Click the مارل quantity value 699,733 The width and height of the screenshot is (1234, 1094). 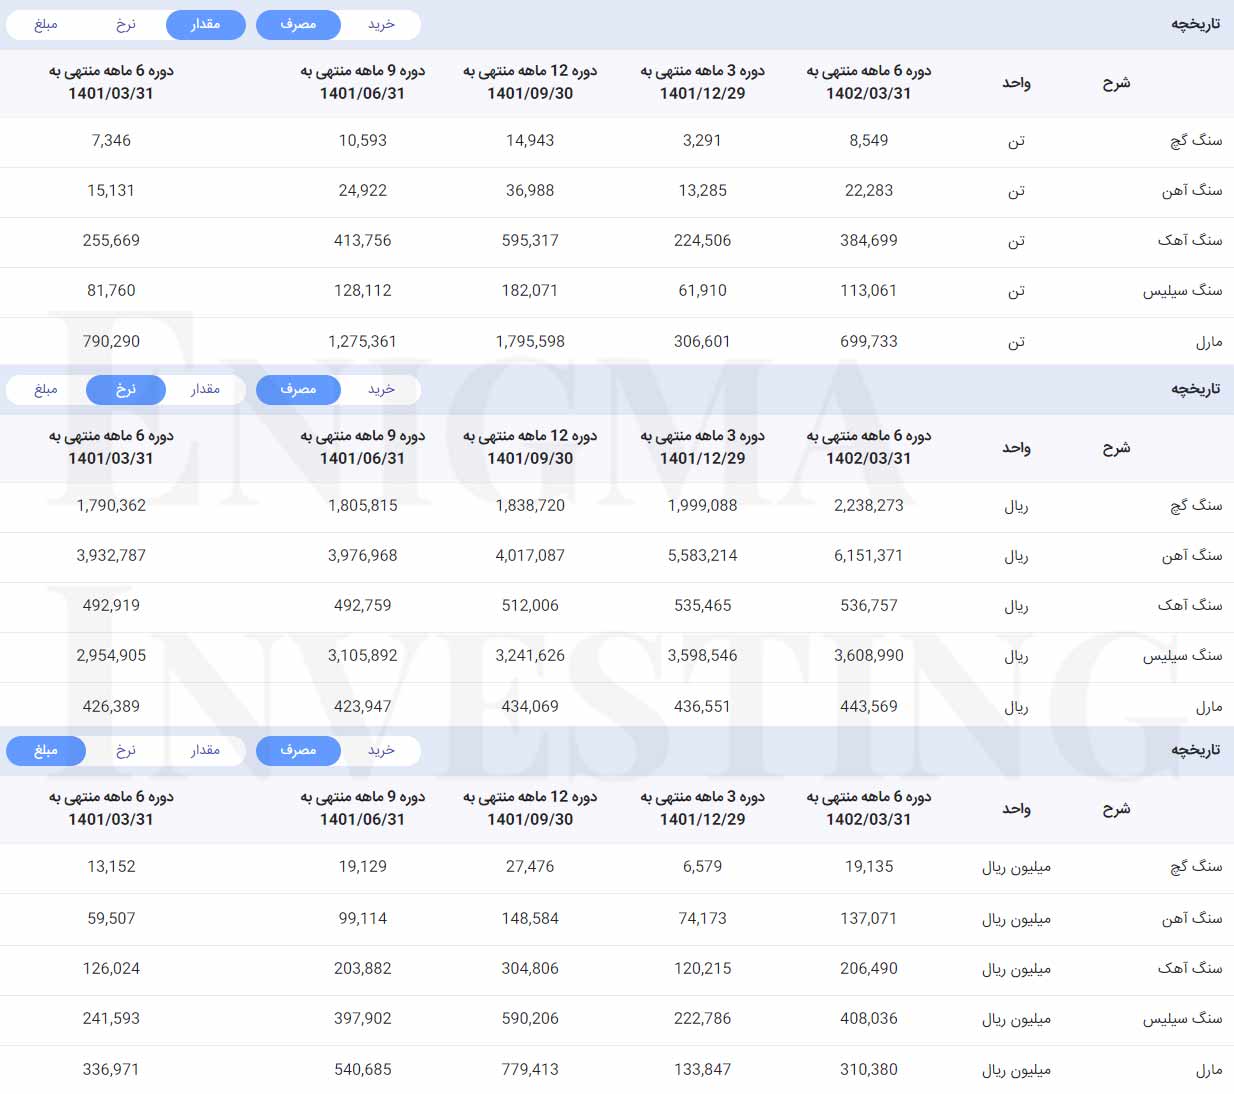click(x=868, y=342)
